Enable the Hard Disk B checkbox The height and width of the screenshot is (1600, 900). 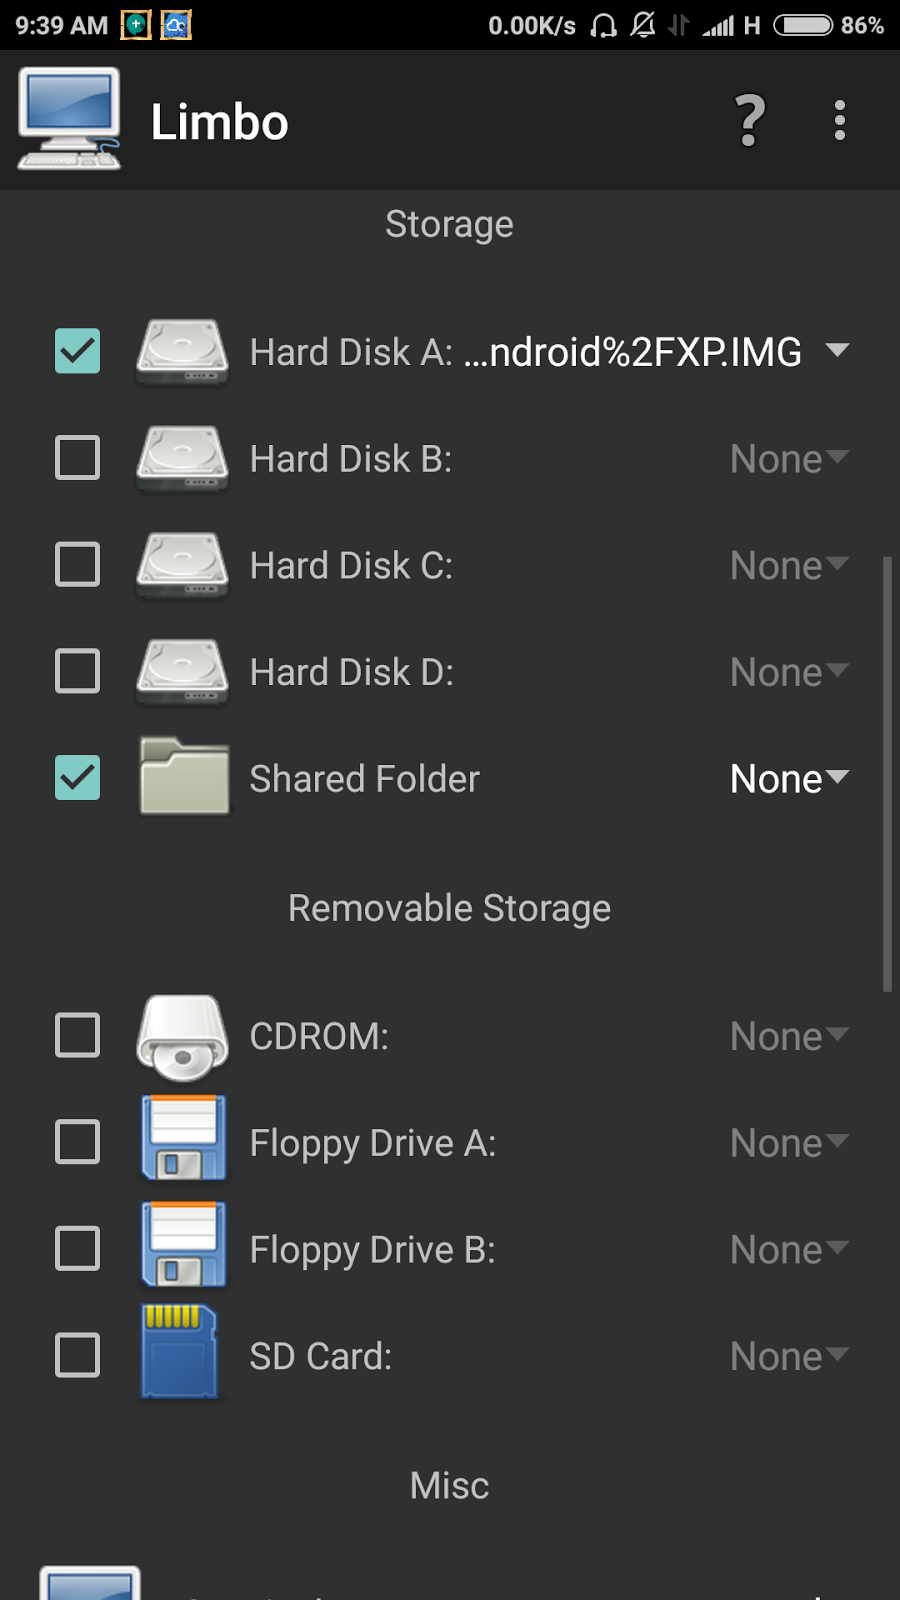point(77,458)
